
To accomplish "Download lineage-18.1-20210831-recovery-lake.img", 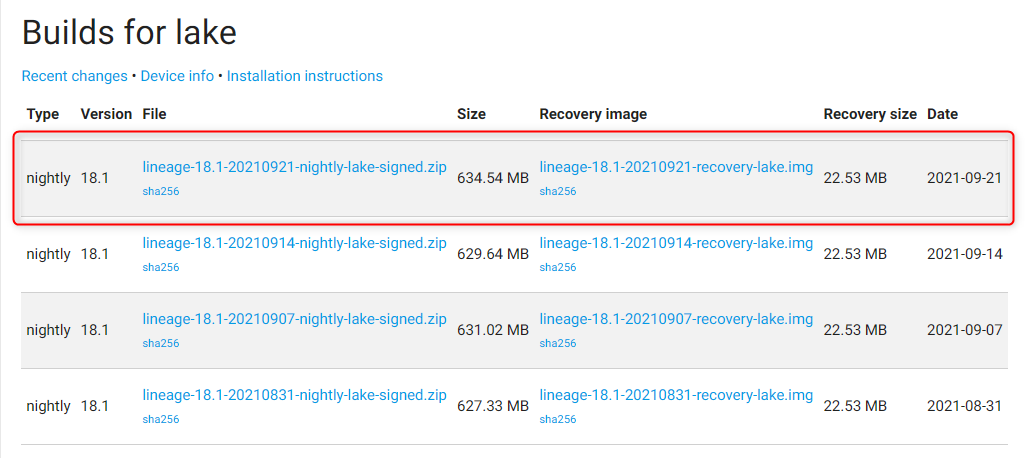I will [676, 395].
